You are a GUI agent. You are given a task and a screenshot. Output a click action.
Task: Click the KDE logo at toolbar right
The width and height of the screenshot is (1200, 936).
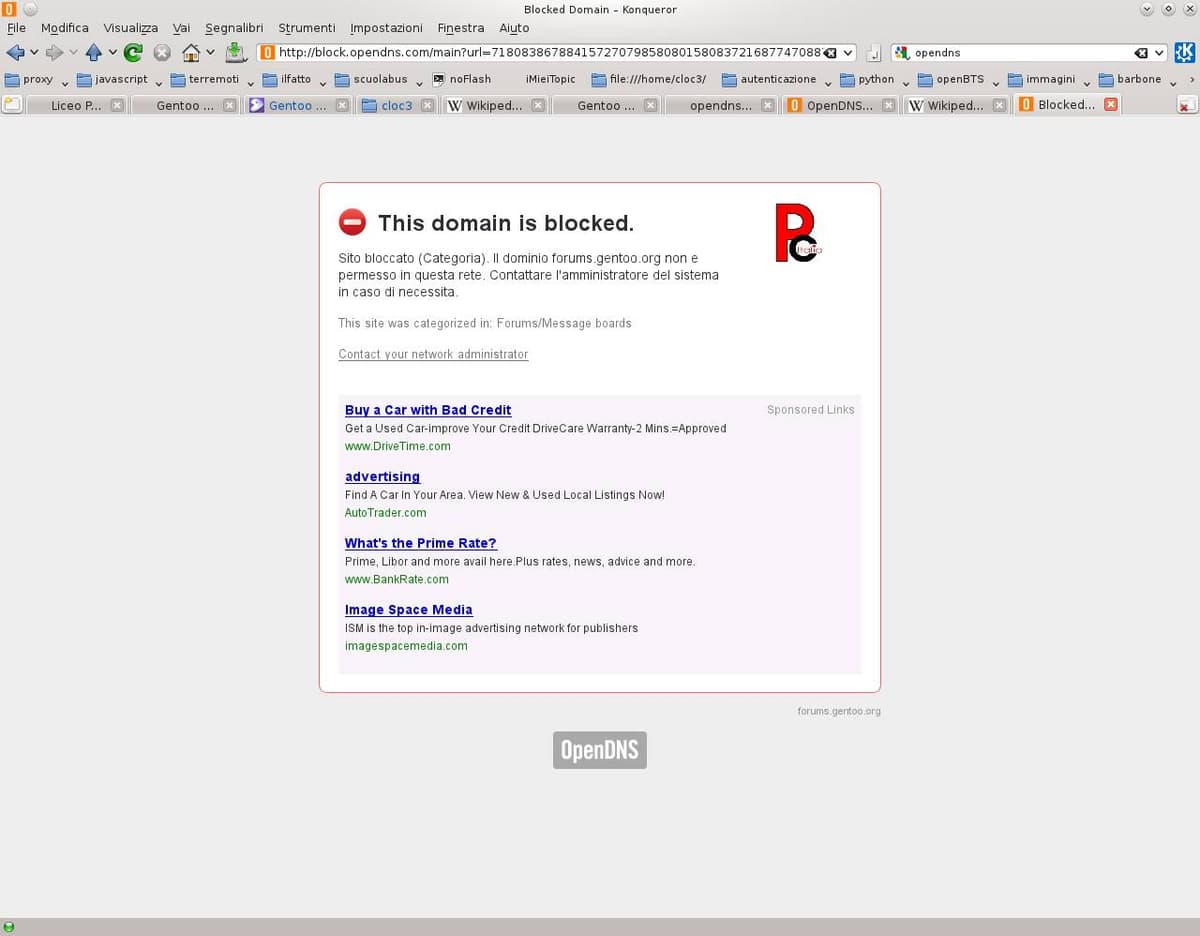(x=1185, y=52)
